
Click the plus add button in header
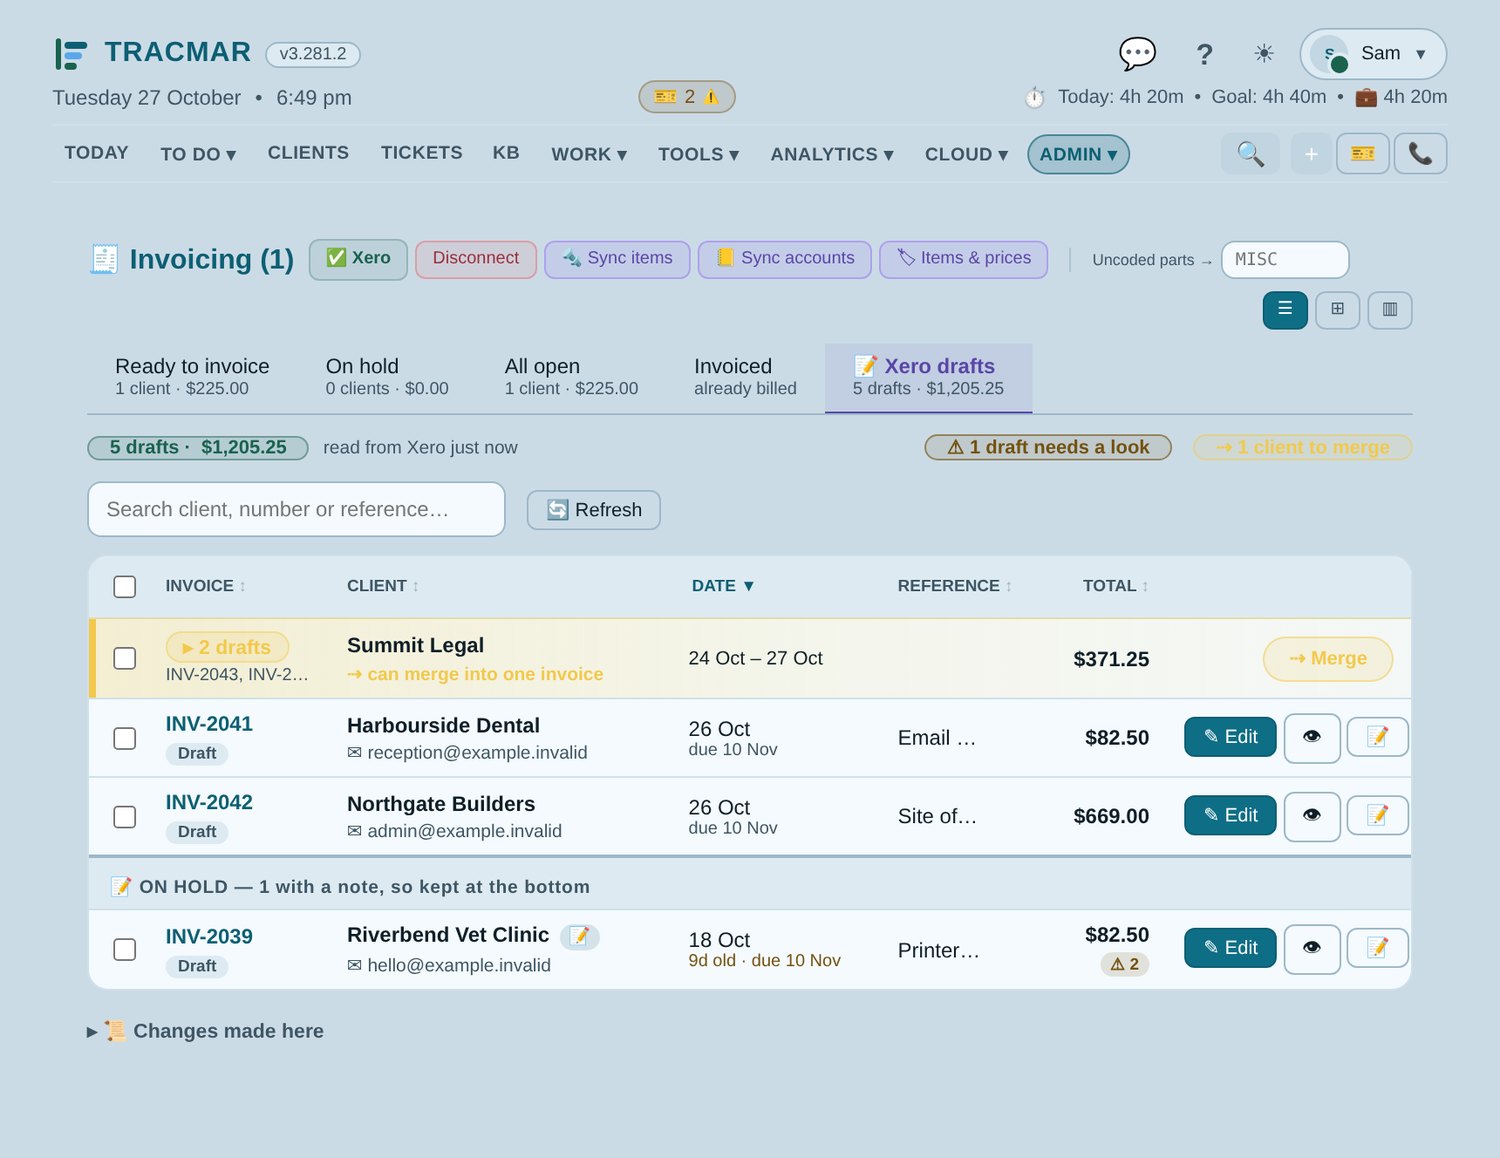pyautogui.click(x=1311, y=154)
